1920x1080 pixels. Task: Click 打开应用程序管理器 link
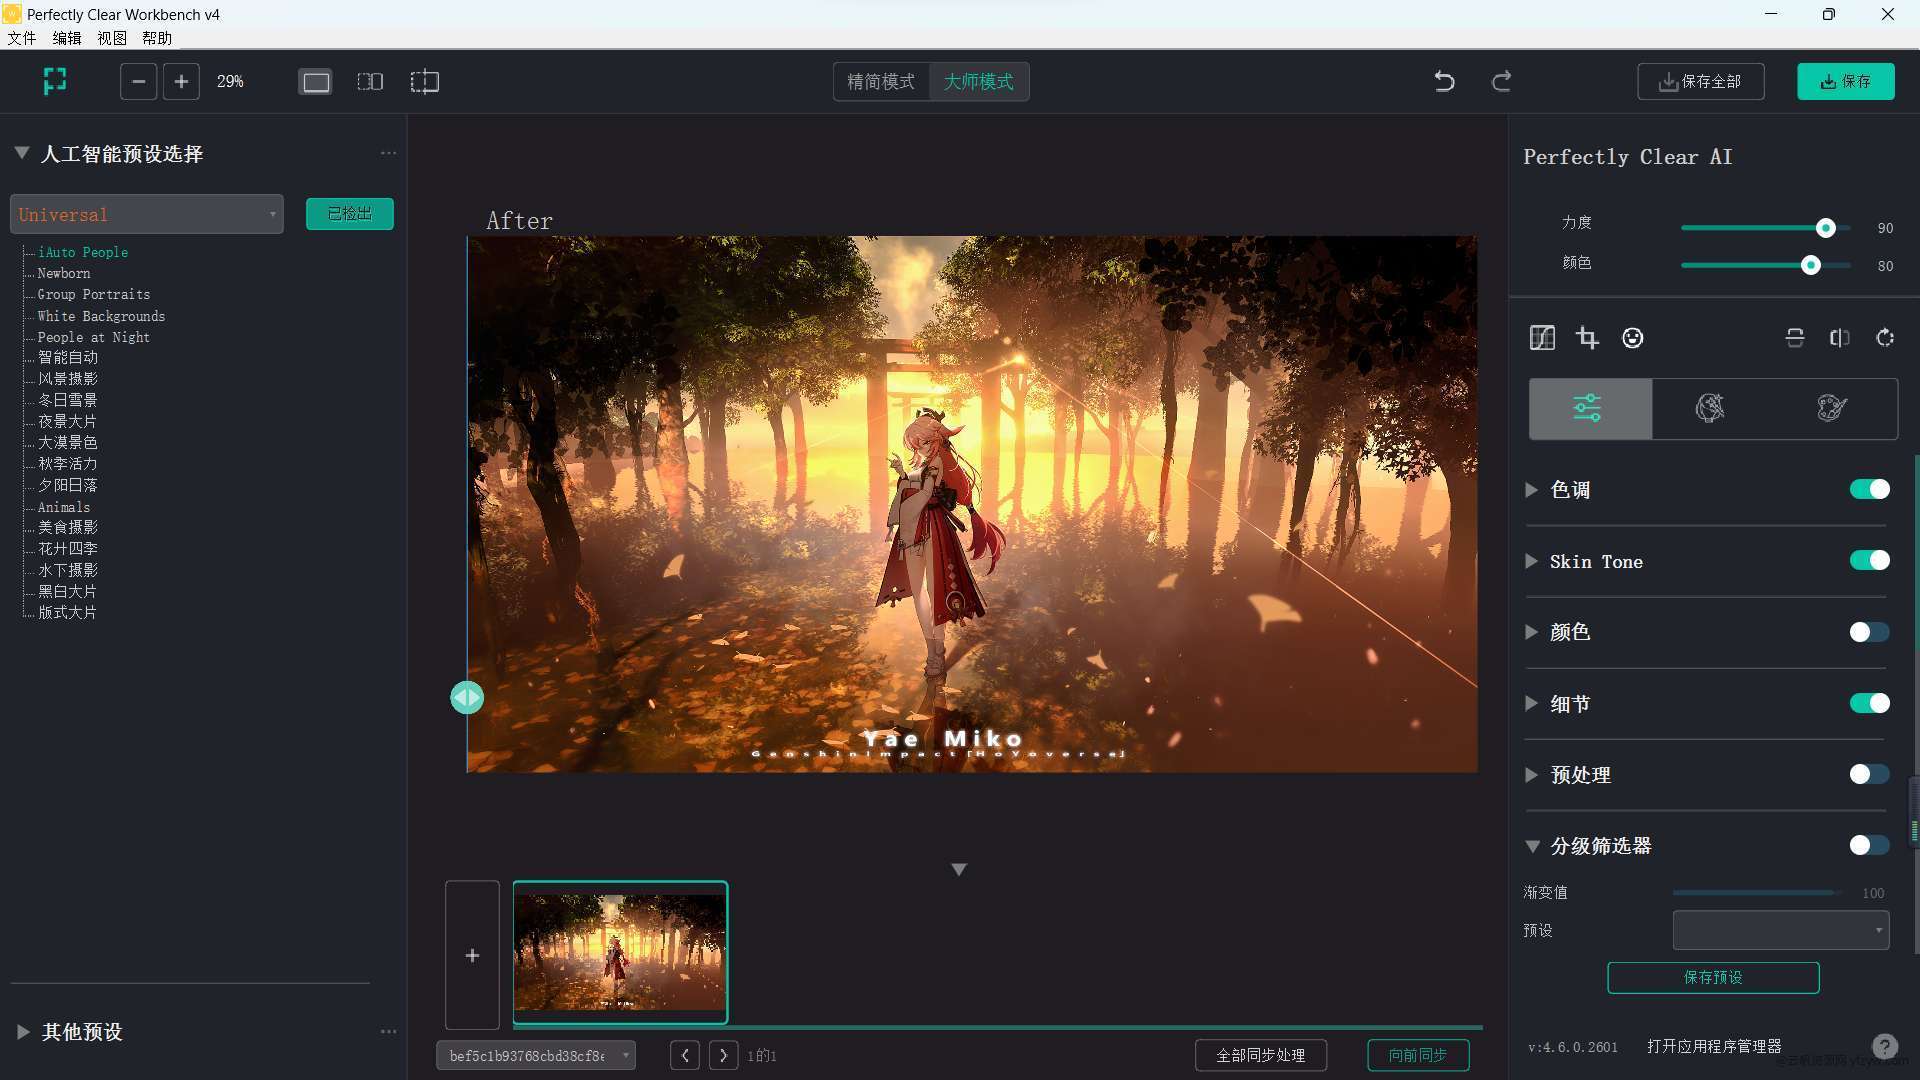pyautogui.click(x=1714, y=1046)
